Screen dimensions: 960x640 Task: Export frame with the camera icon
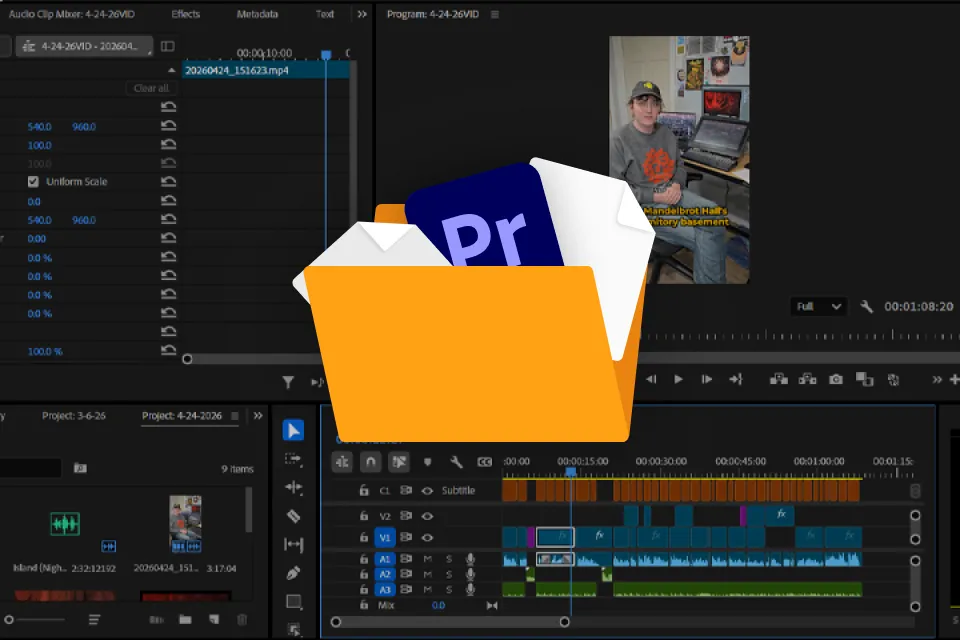pos(836,380)
